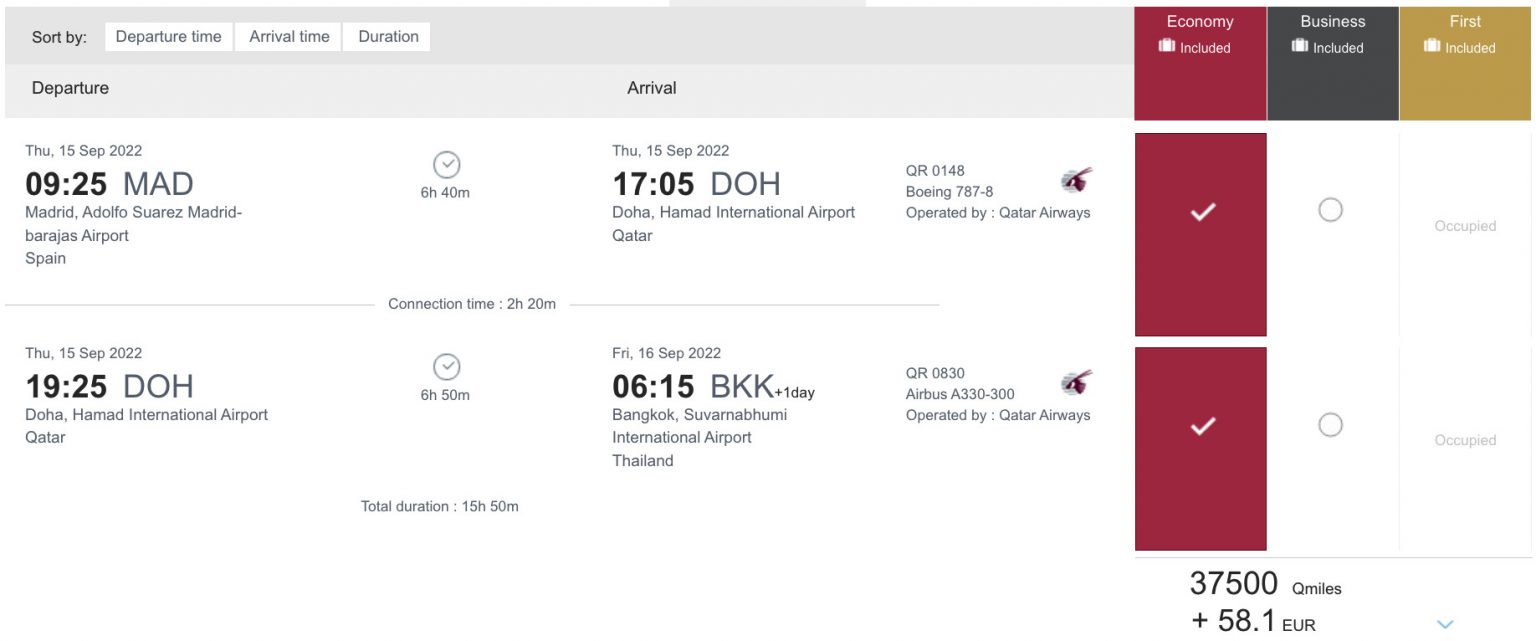Select Business radio for QR 0830 flight

[x=1330, y=425]
